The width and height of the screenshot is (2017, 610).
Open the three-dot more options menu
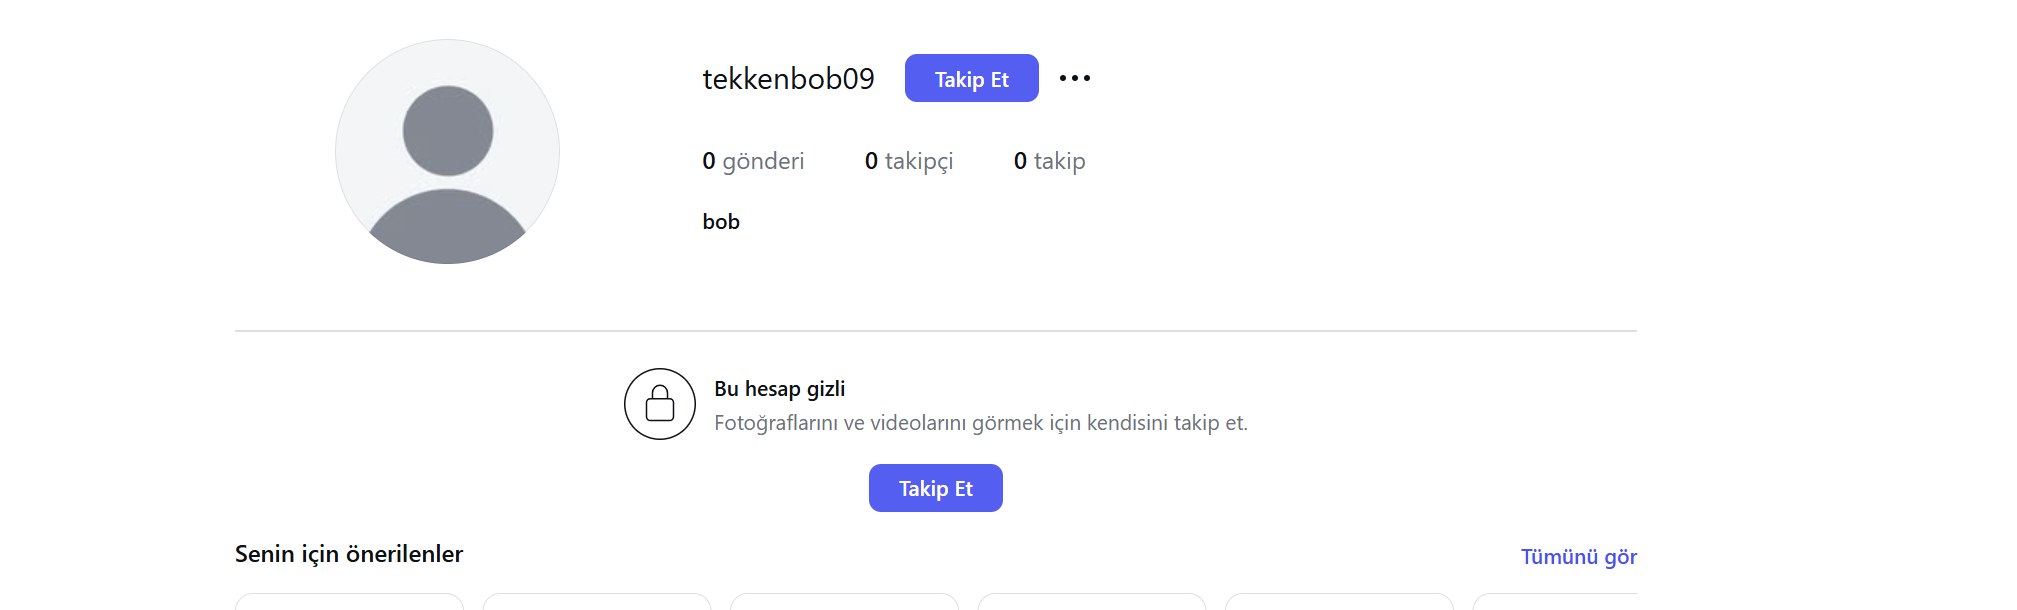pyautogui.click(x=1075, y=78)
